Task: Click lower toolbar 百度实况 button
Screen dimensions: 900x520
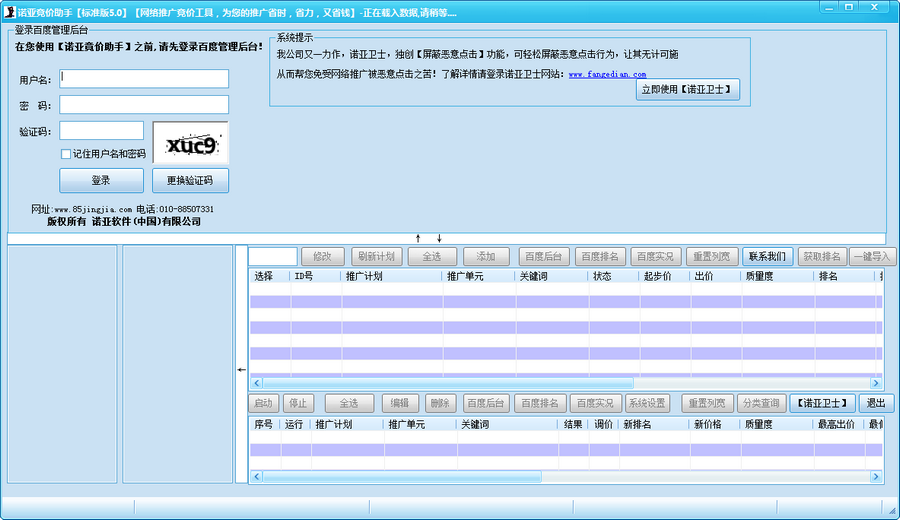Action: coord(595,403)
